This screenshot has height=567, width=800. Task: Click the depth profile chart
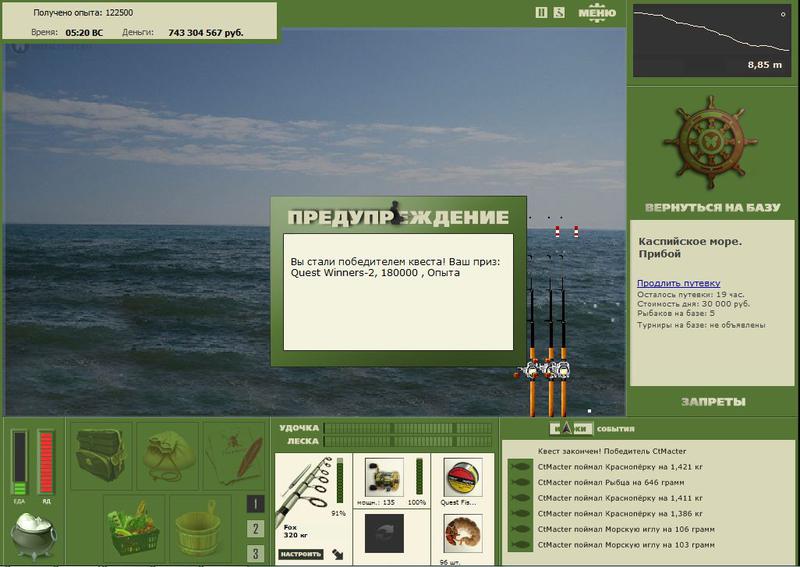pos(712,40)
